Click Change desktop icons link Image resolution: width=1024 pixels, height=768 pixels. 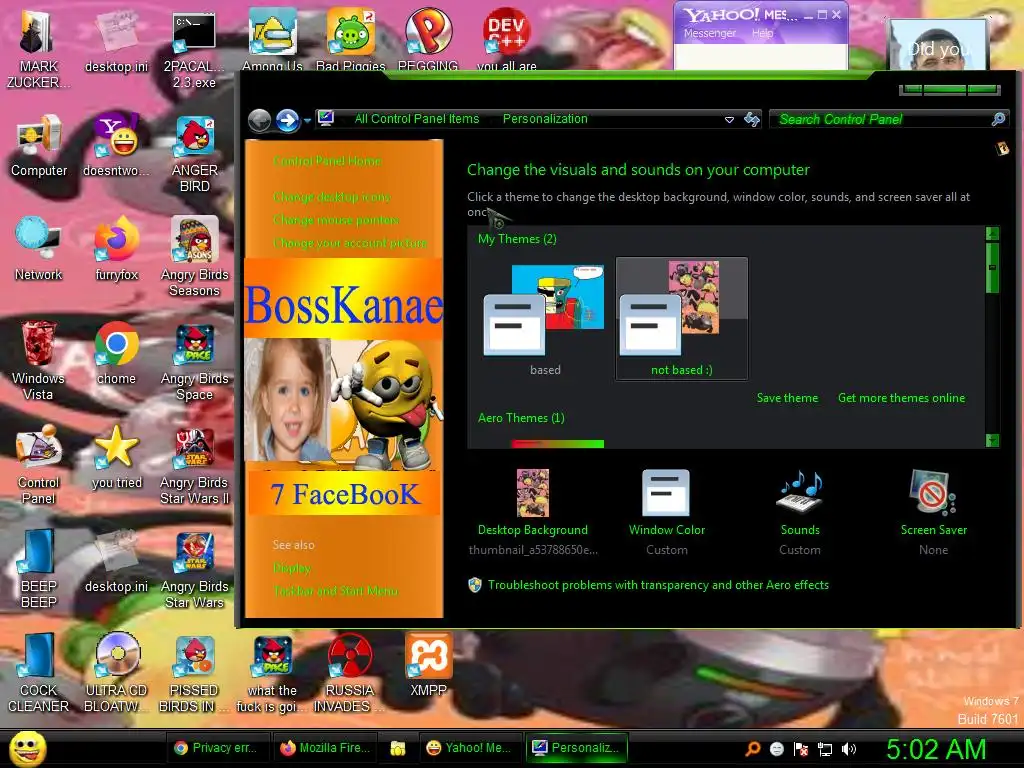click(x=332, y=197)
